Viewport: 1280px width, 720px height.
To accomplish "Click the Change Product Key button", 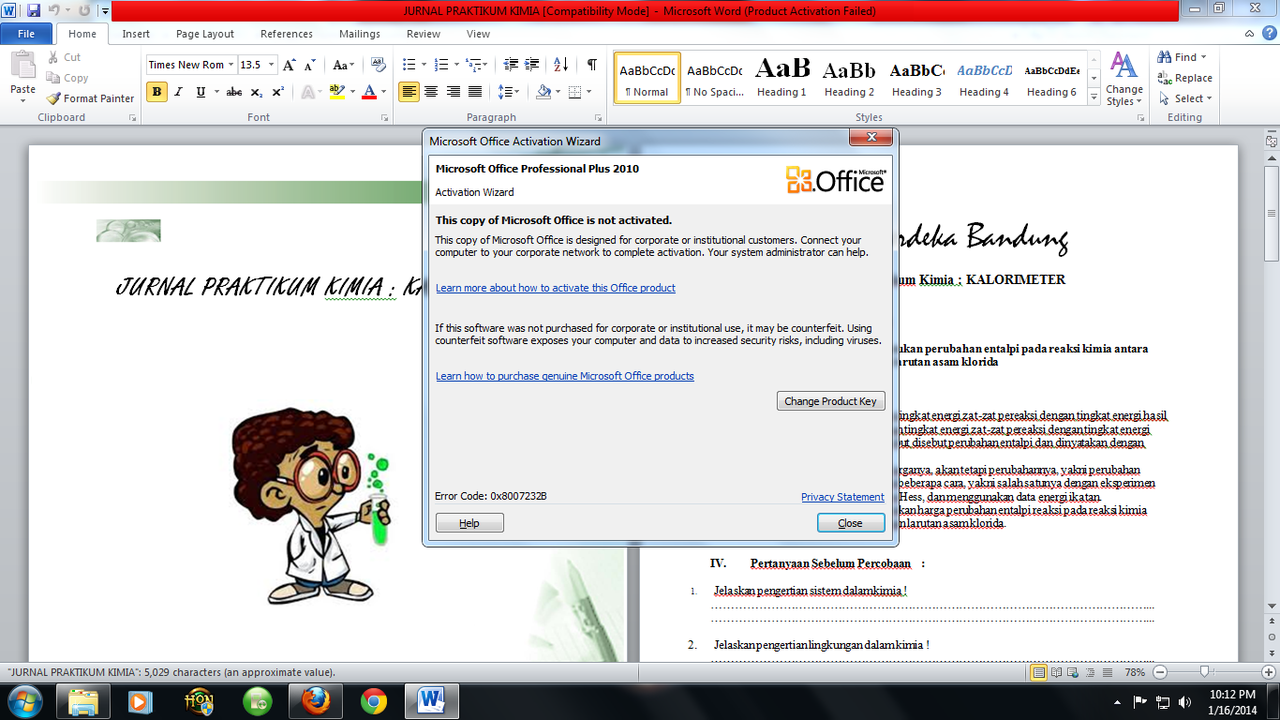I will [830, 401].
